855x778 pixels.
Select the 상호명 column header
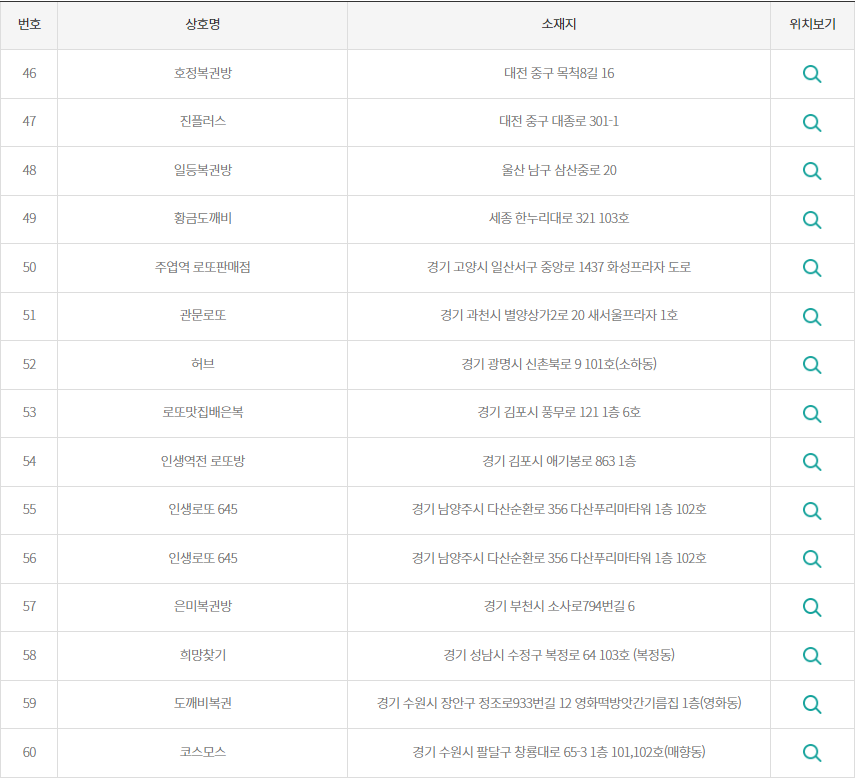pos(204,25)
